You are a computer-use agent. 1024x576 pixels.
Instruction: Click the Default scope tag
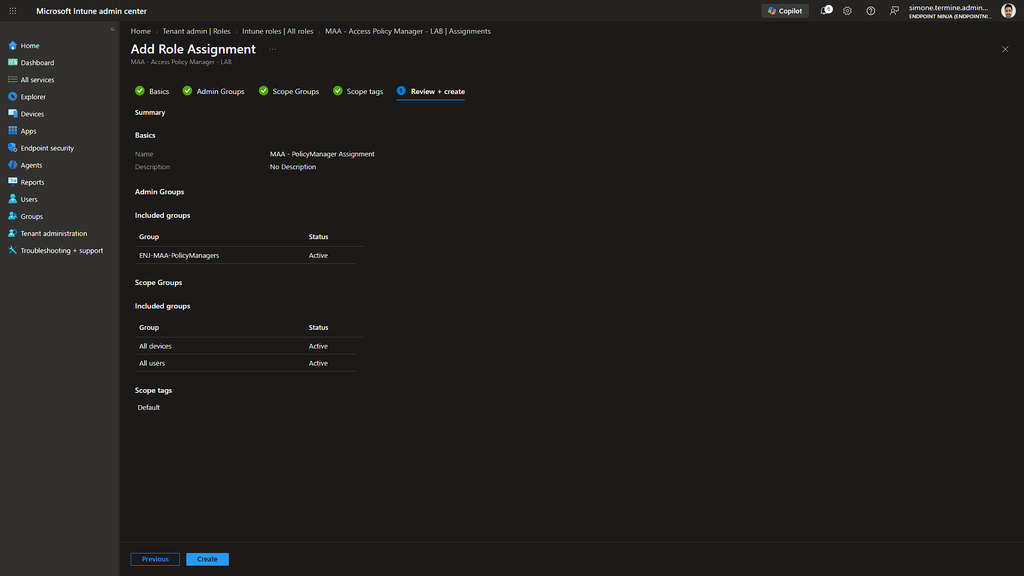tap(148, 408)
